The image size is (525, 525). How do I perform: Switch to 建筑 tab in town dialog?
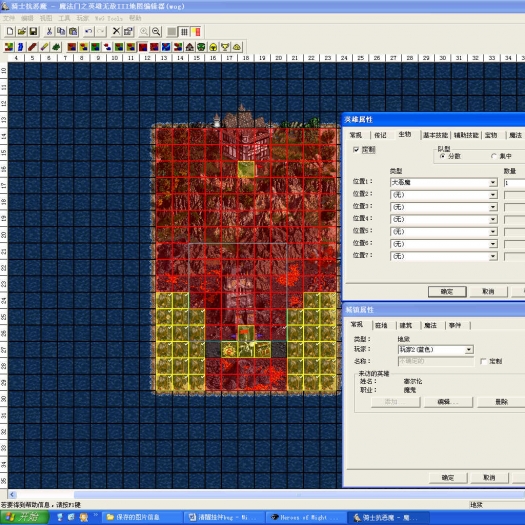tap(406, 325)
